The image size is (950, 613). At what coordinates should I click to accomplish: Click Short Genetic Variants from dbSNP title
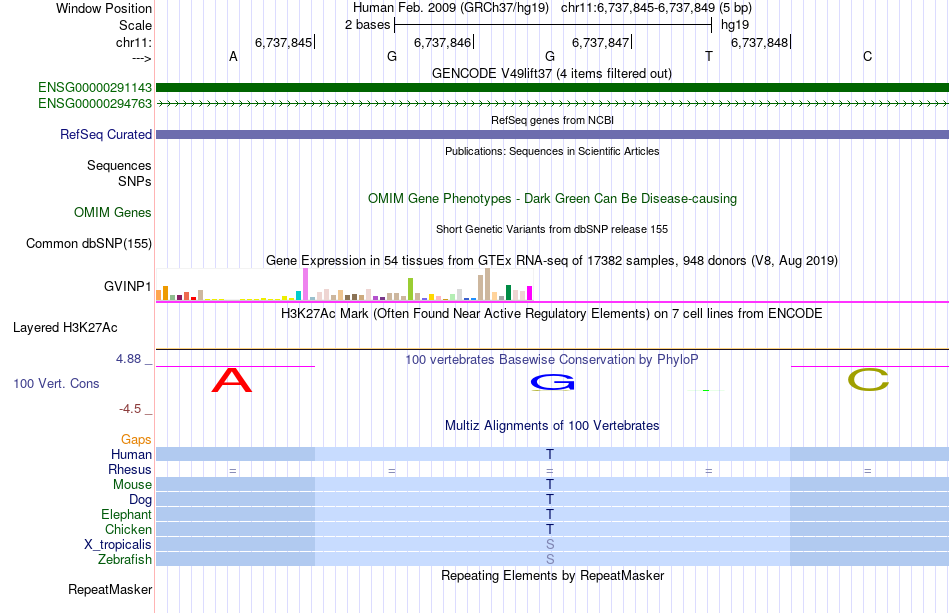[552, 230]
